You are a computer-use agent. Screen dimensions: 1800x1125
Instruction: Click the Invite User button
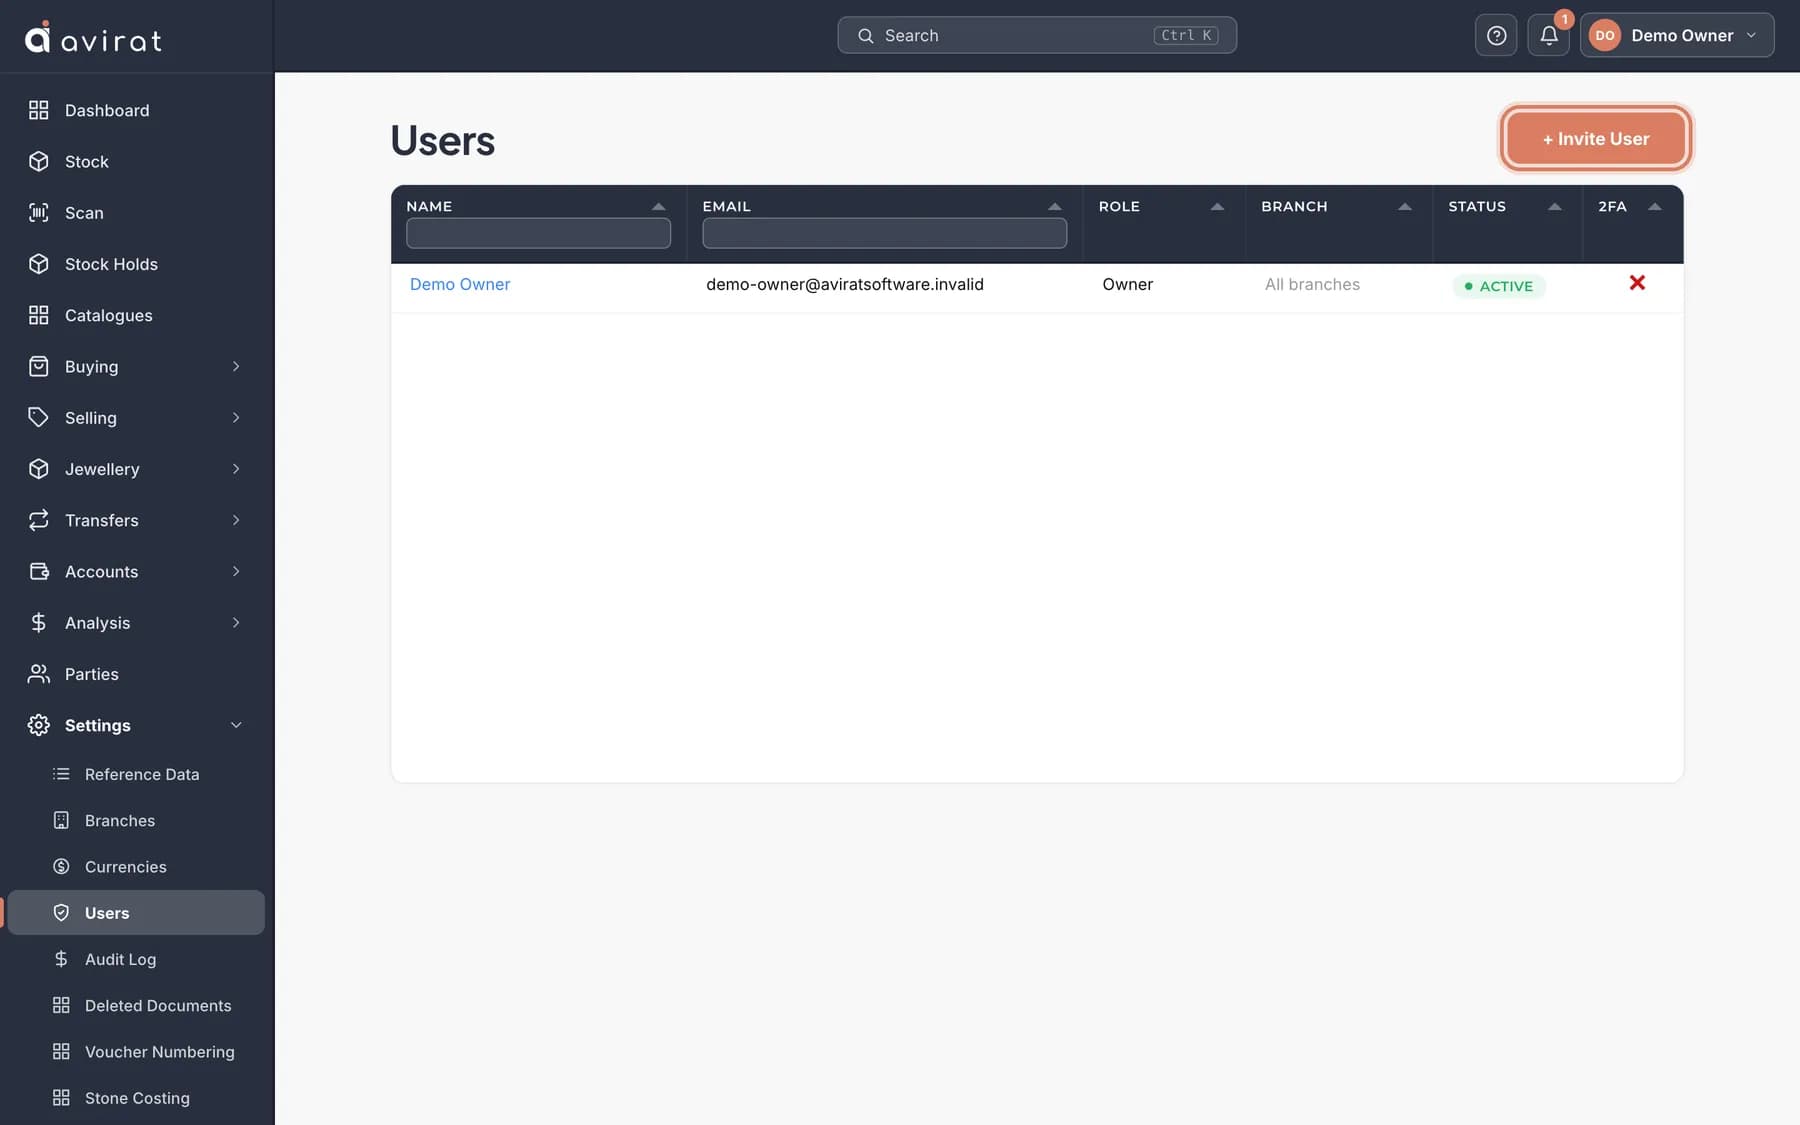1596,138
